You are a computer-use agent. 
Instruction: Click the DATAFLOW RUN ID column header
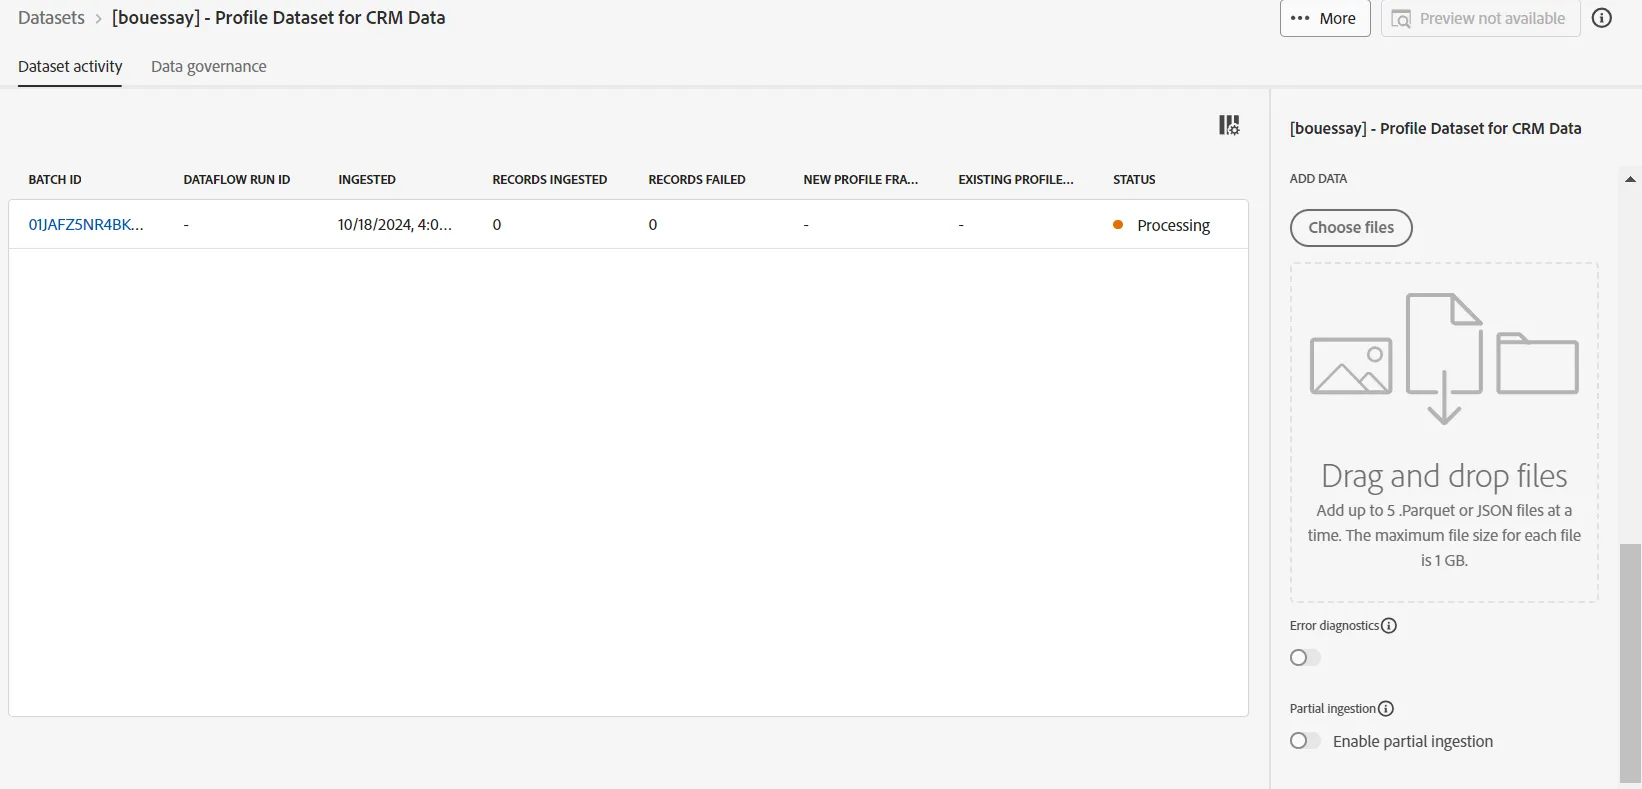[237, 180]
